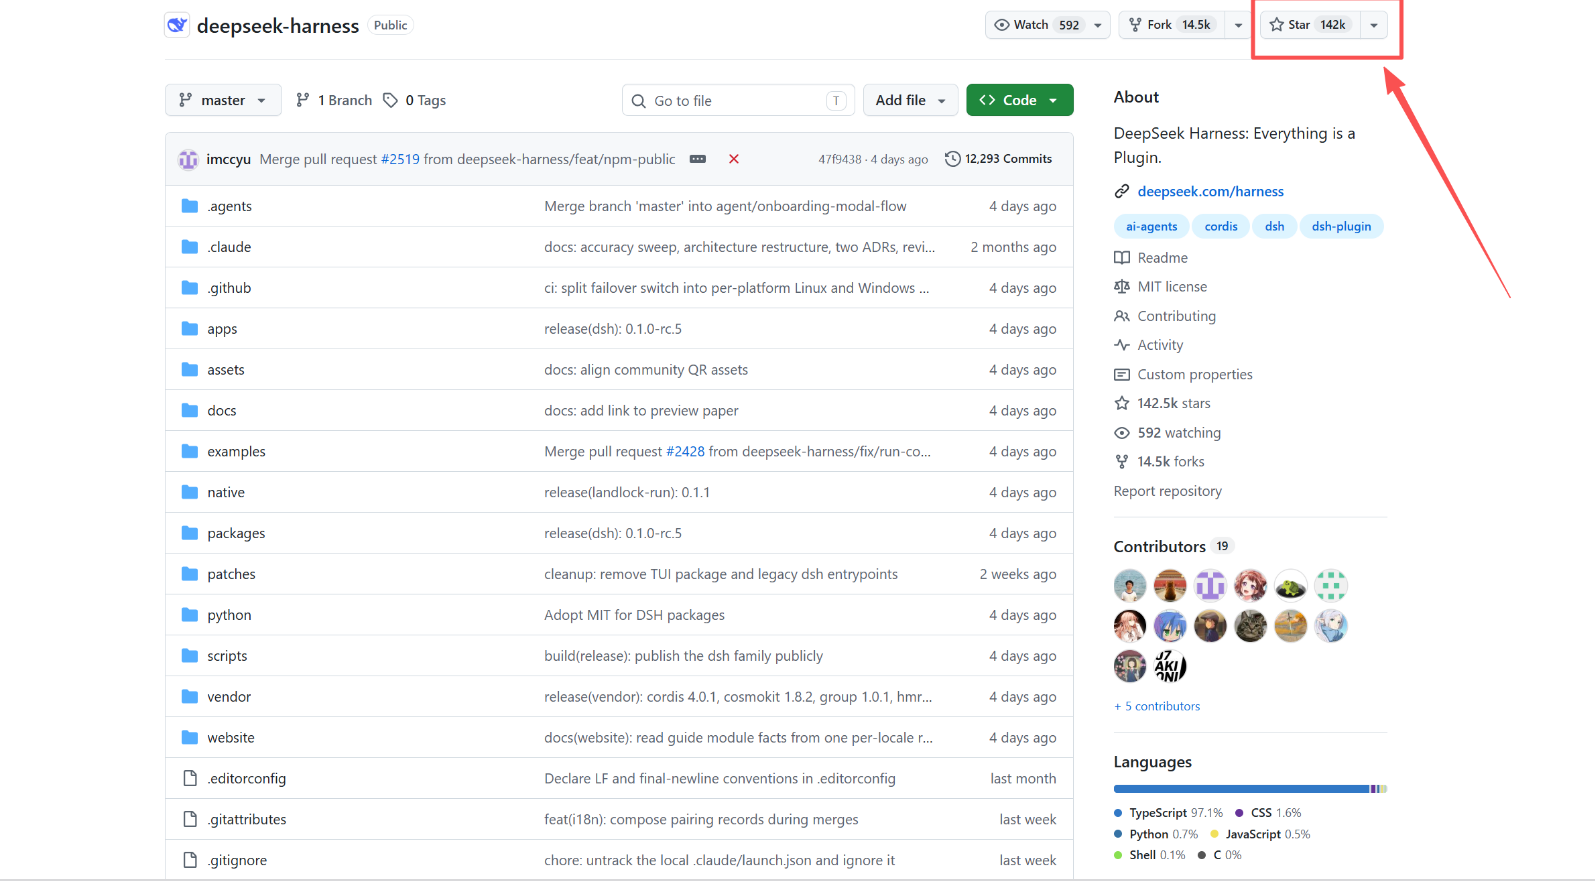Click the .editorconfig file icon
Screen dimensions: 1595x881
190,779
